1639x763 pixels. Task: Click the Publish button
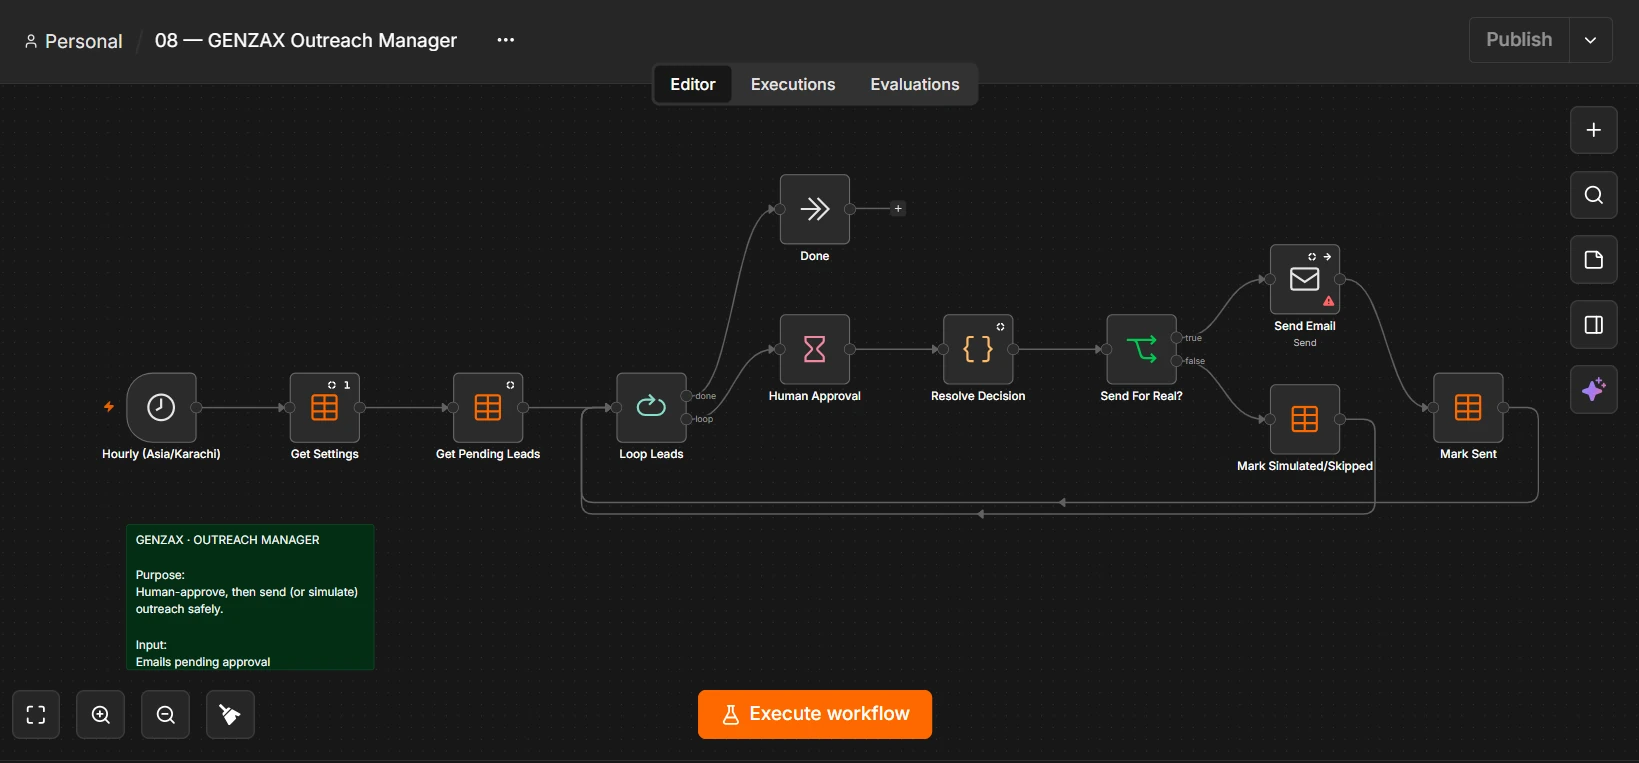point(1519,40)
